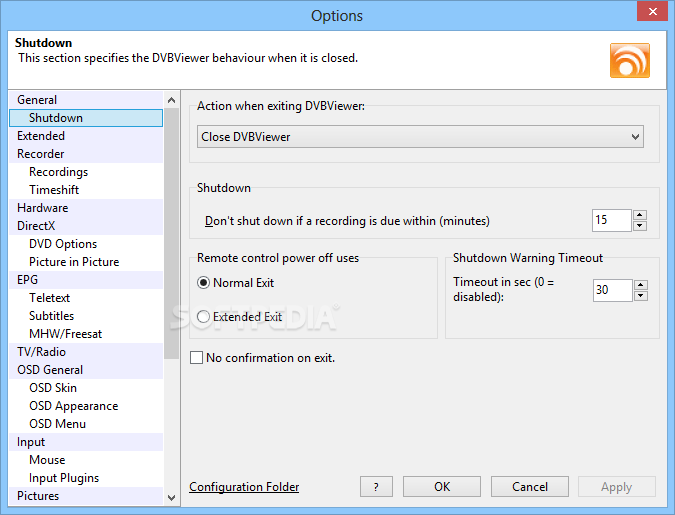Viewport: 675px width, 515px height.
Task: Confirm settings with the OK button
Action: [x=442, y=487]
